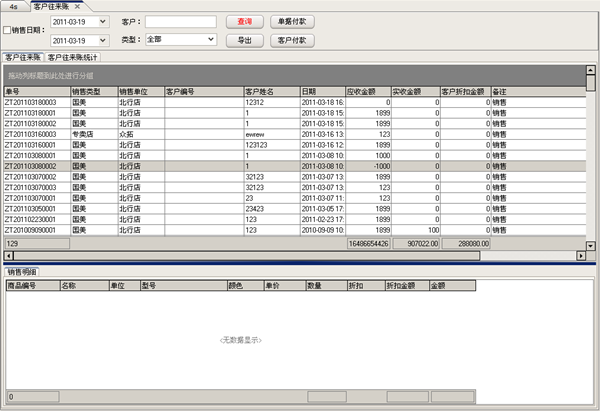This screenshot has width=600, height=411.
Task: Click the vertical scrollbar down arrow
Action: tap(590, 246)
